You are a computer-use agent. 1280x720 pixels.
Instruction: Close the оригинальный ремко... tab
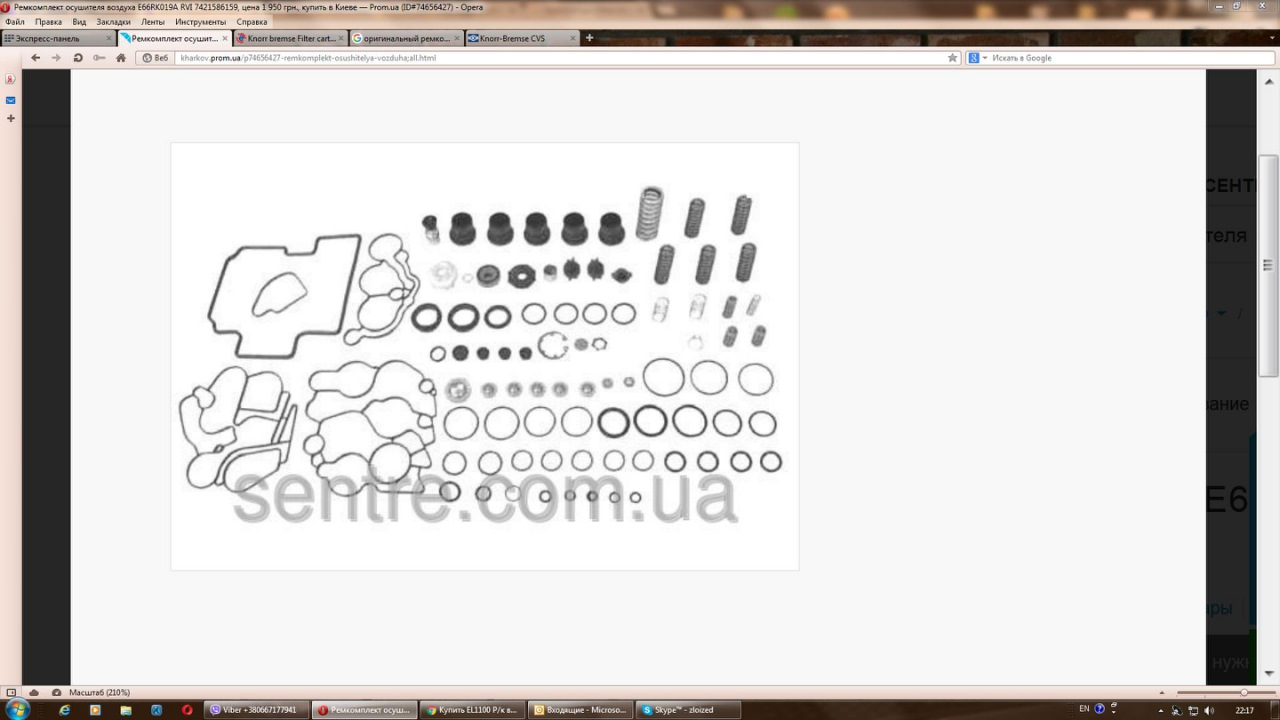(x=457, y=38)
